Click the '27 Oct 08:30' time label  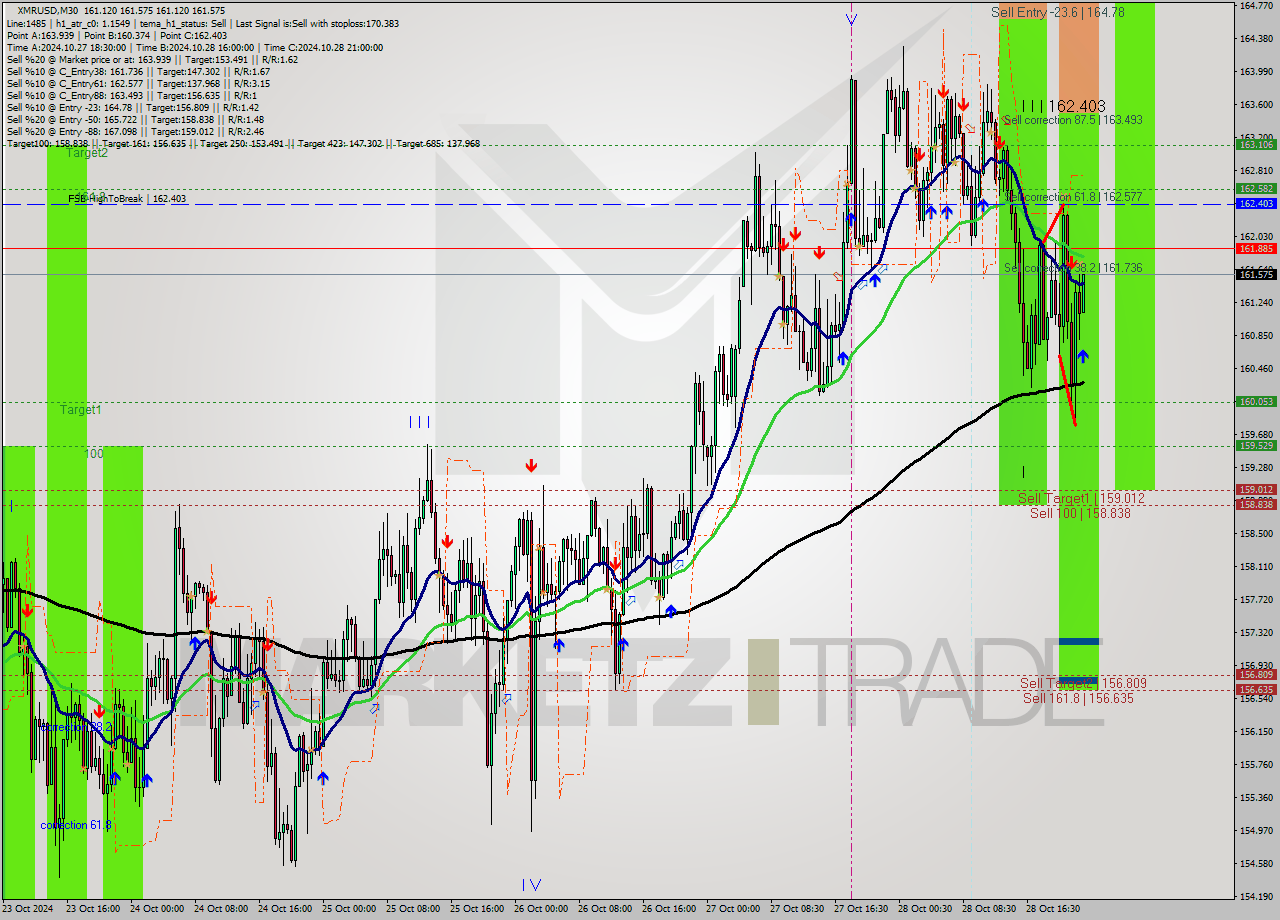point(796,909)
